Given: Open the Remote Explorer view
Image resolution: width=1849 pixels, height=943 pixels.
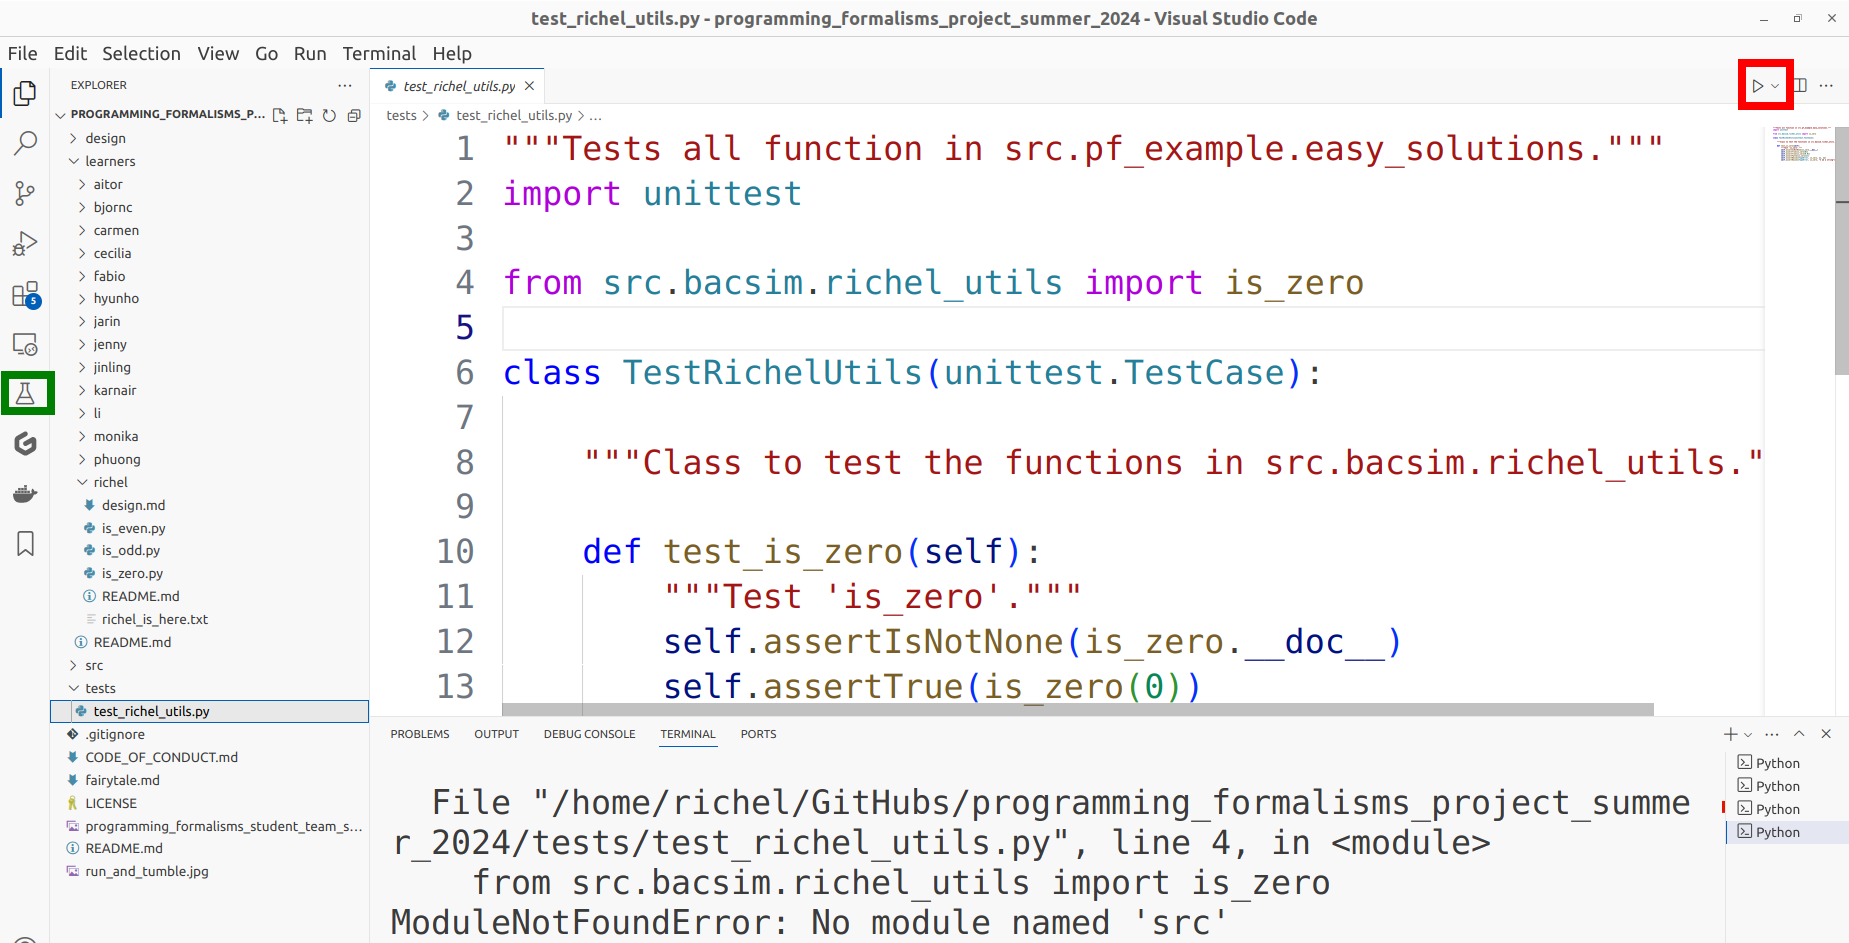Looking at the screenshot, I should (25, 343).
